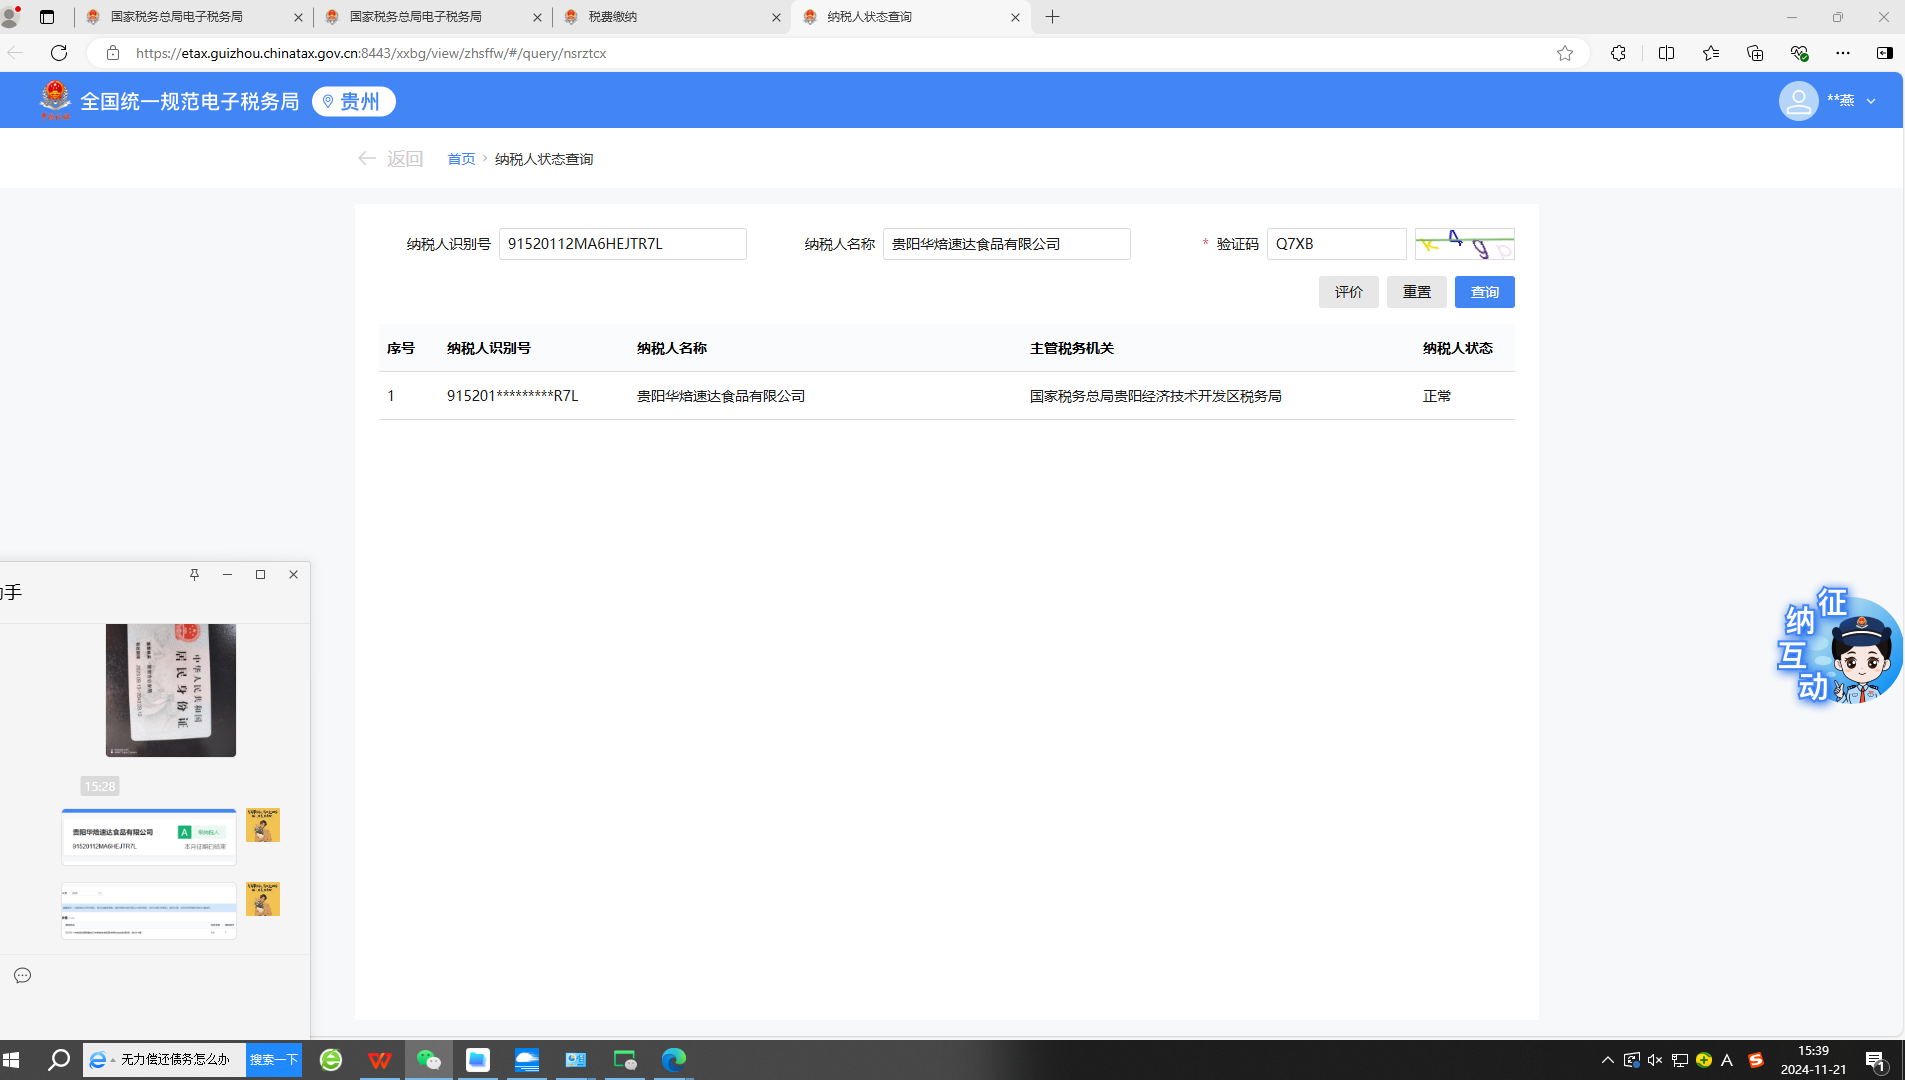Click the blue 查询 button

(1484, 292)
